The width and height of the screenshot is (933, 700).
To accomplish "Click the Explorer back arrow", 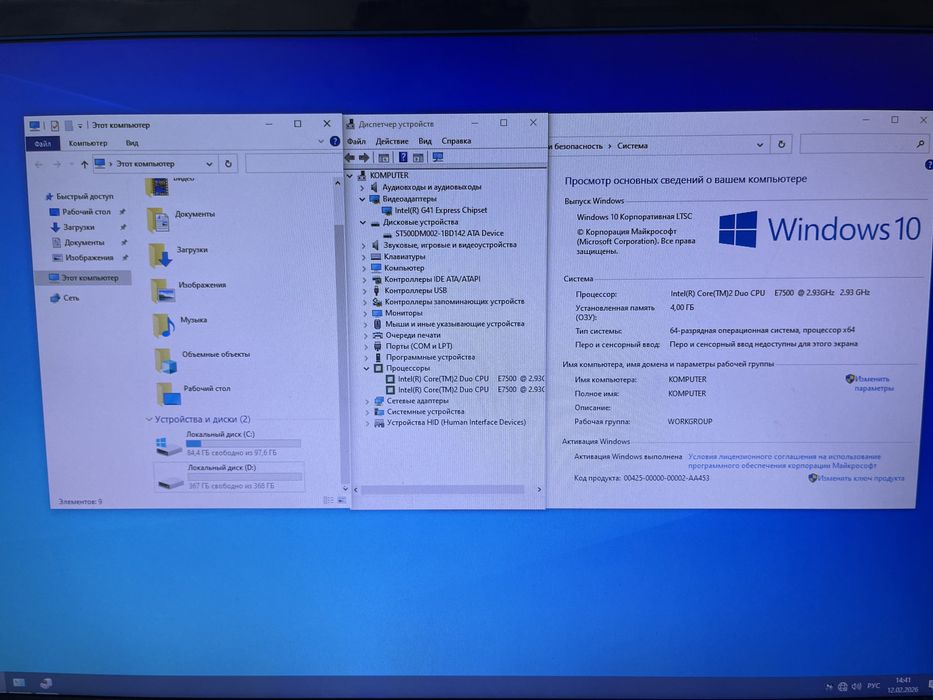I will coord(39,164).
